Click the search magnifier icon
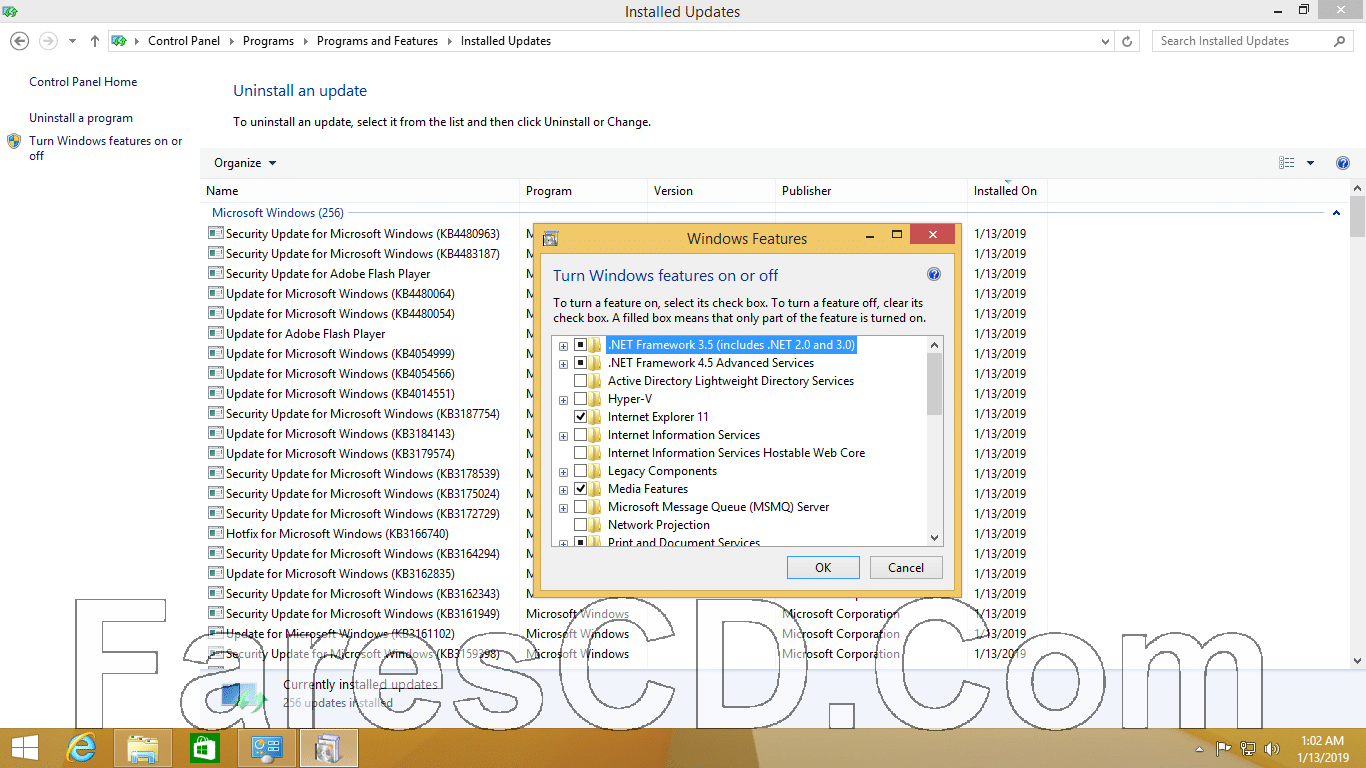Viewport: 1366px width, 768px height. pyautogui.click(x=1340, y=41)
